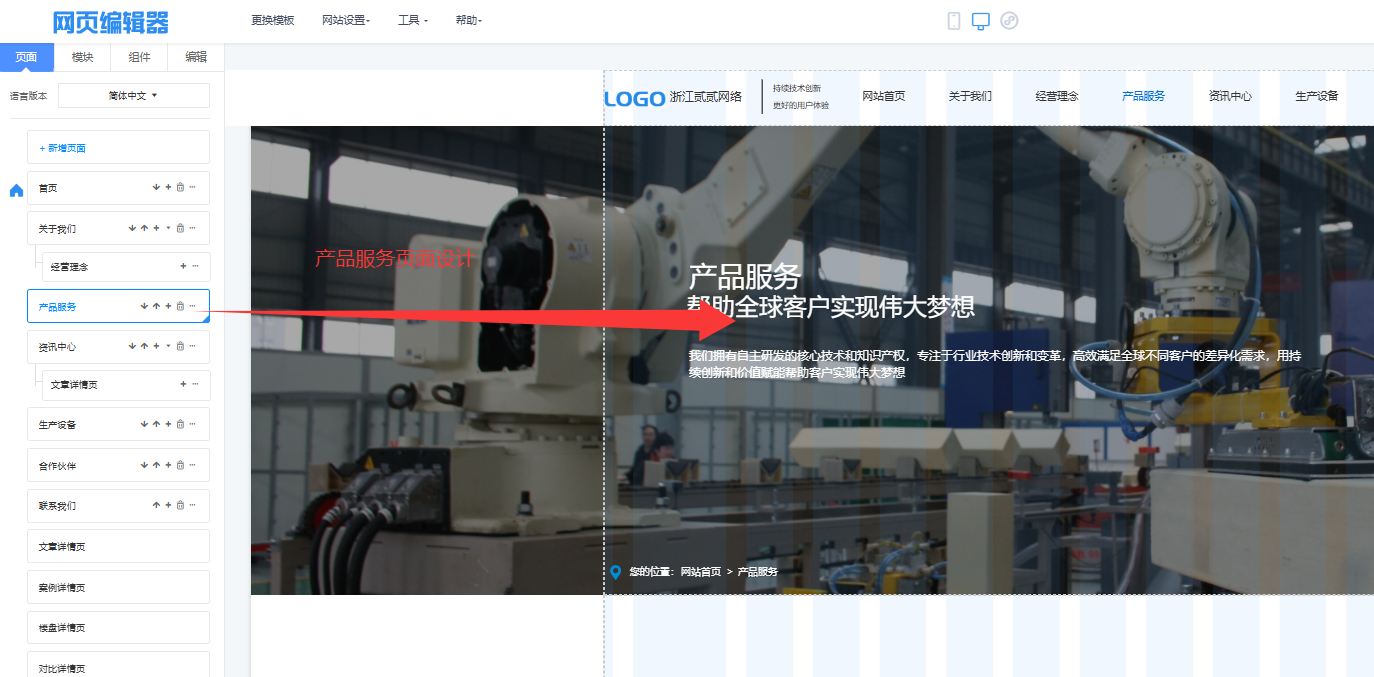The height and width of the screenshot is (677, 1374).
Task: Add subpage under 资讯中心 with plus
Action: (x=156, y=346)
